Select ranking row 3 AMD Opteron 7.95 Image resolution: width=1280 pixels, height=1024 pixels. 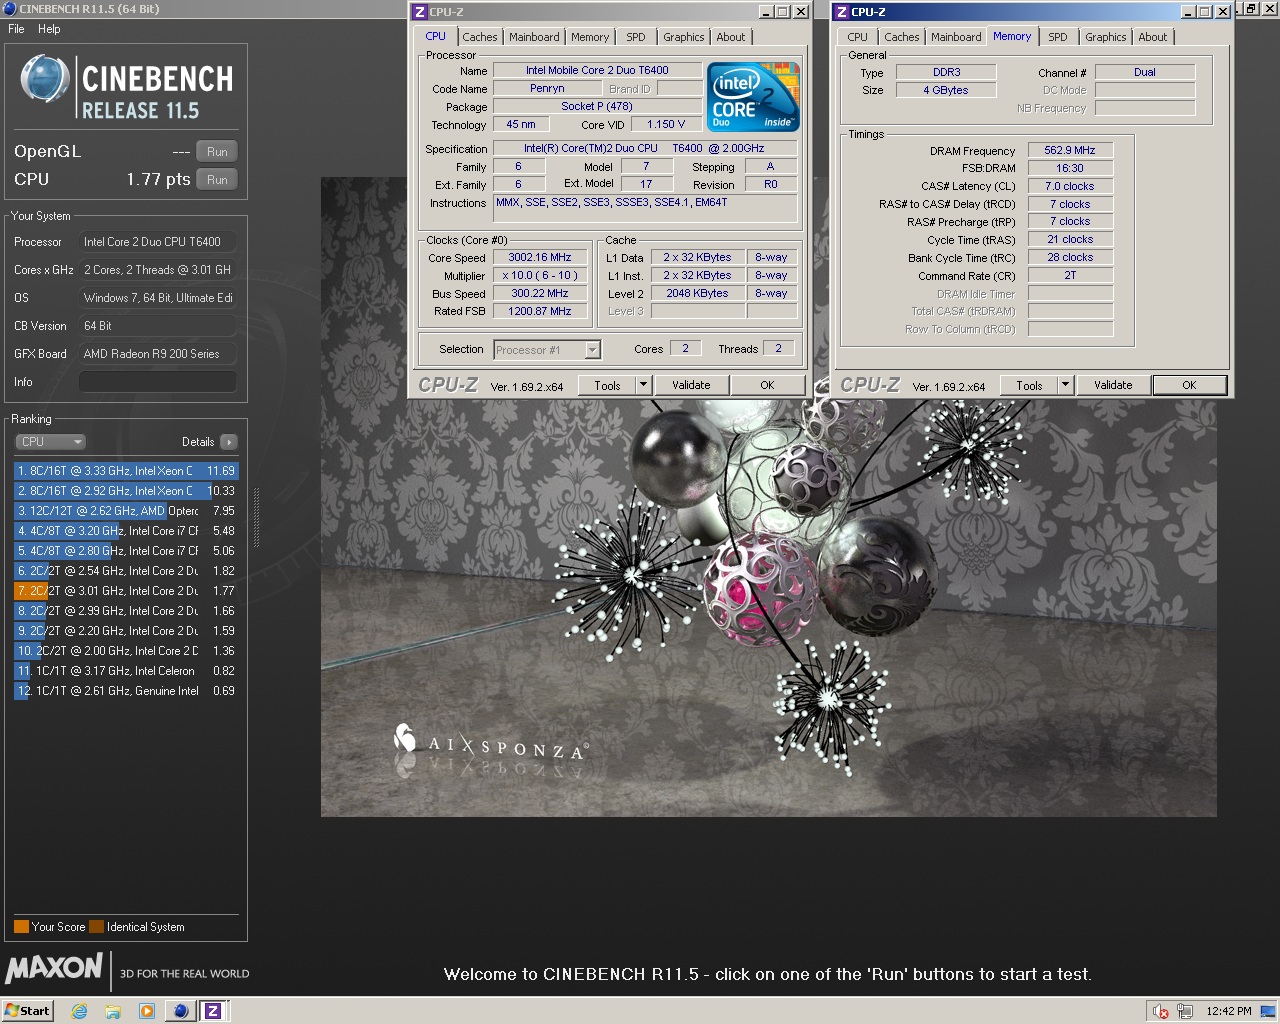click(126, 511)
